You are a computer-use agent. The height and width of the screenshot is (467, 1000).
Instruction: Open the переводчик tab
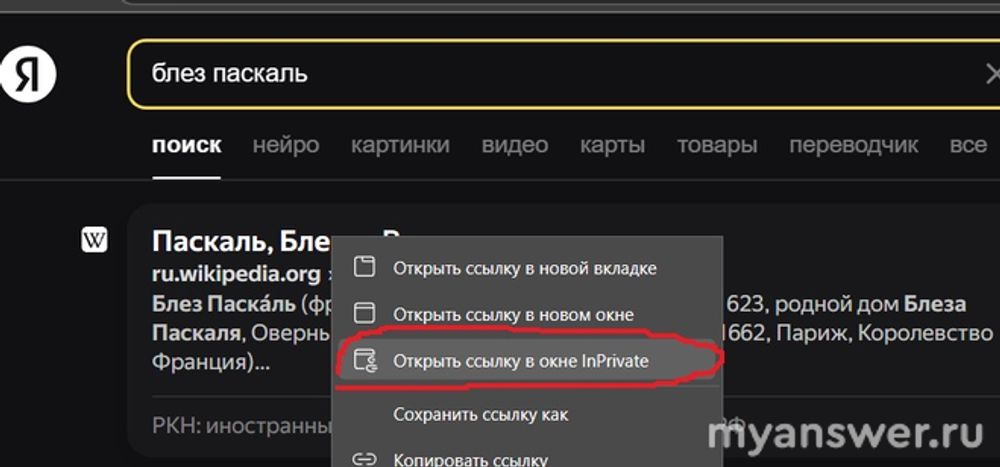tap(853, 145)
